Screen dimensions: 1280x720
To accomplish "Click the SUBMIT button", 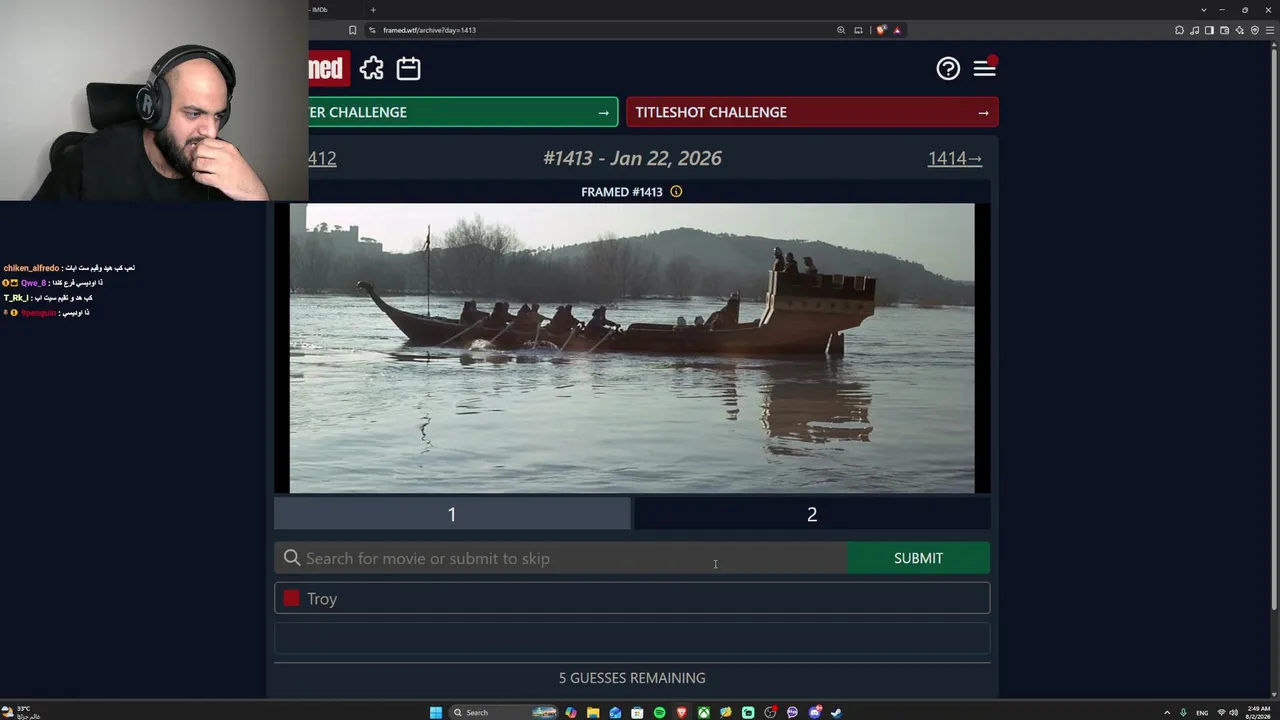I will click(x=918, y=558).
